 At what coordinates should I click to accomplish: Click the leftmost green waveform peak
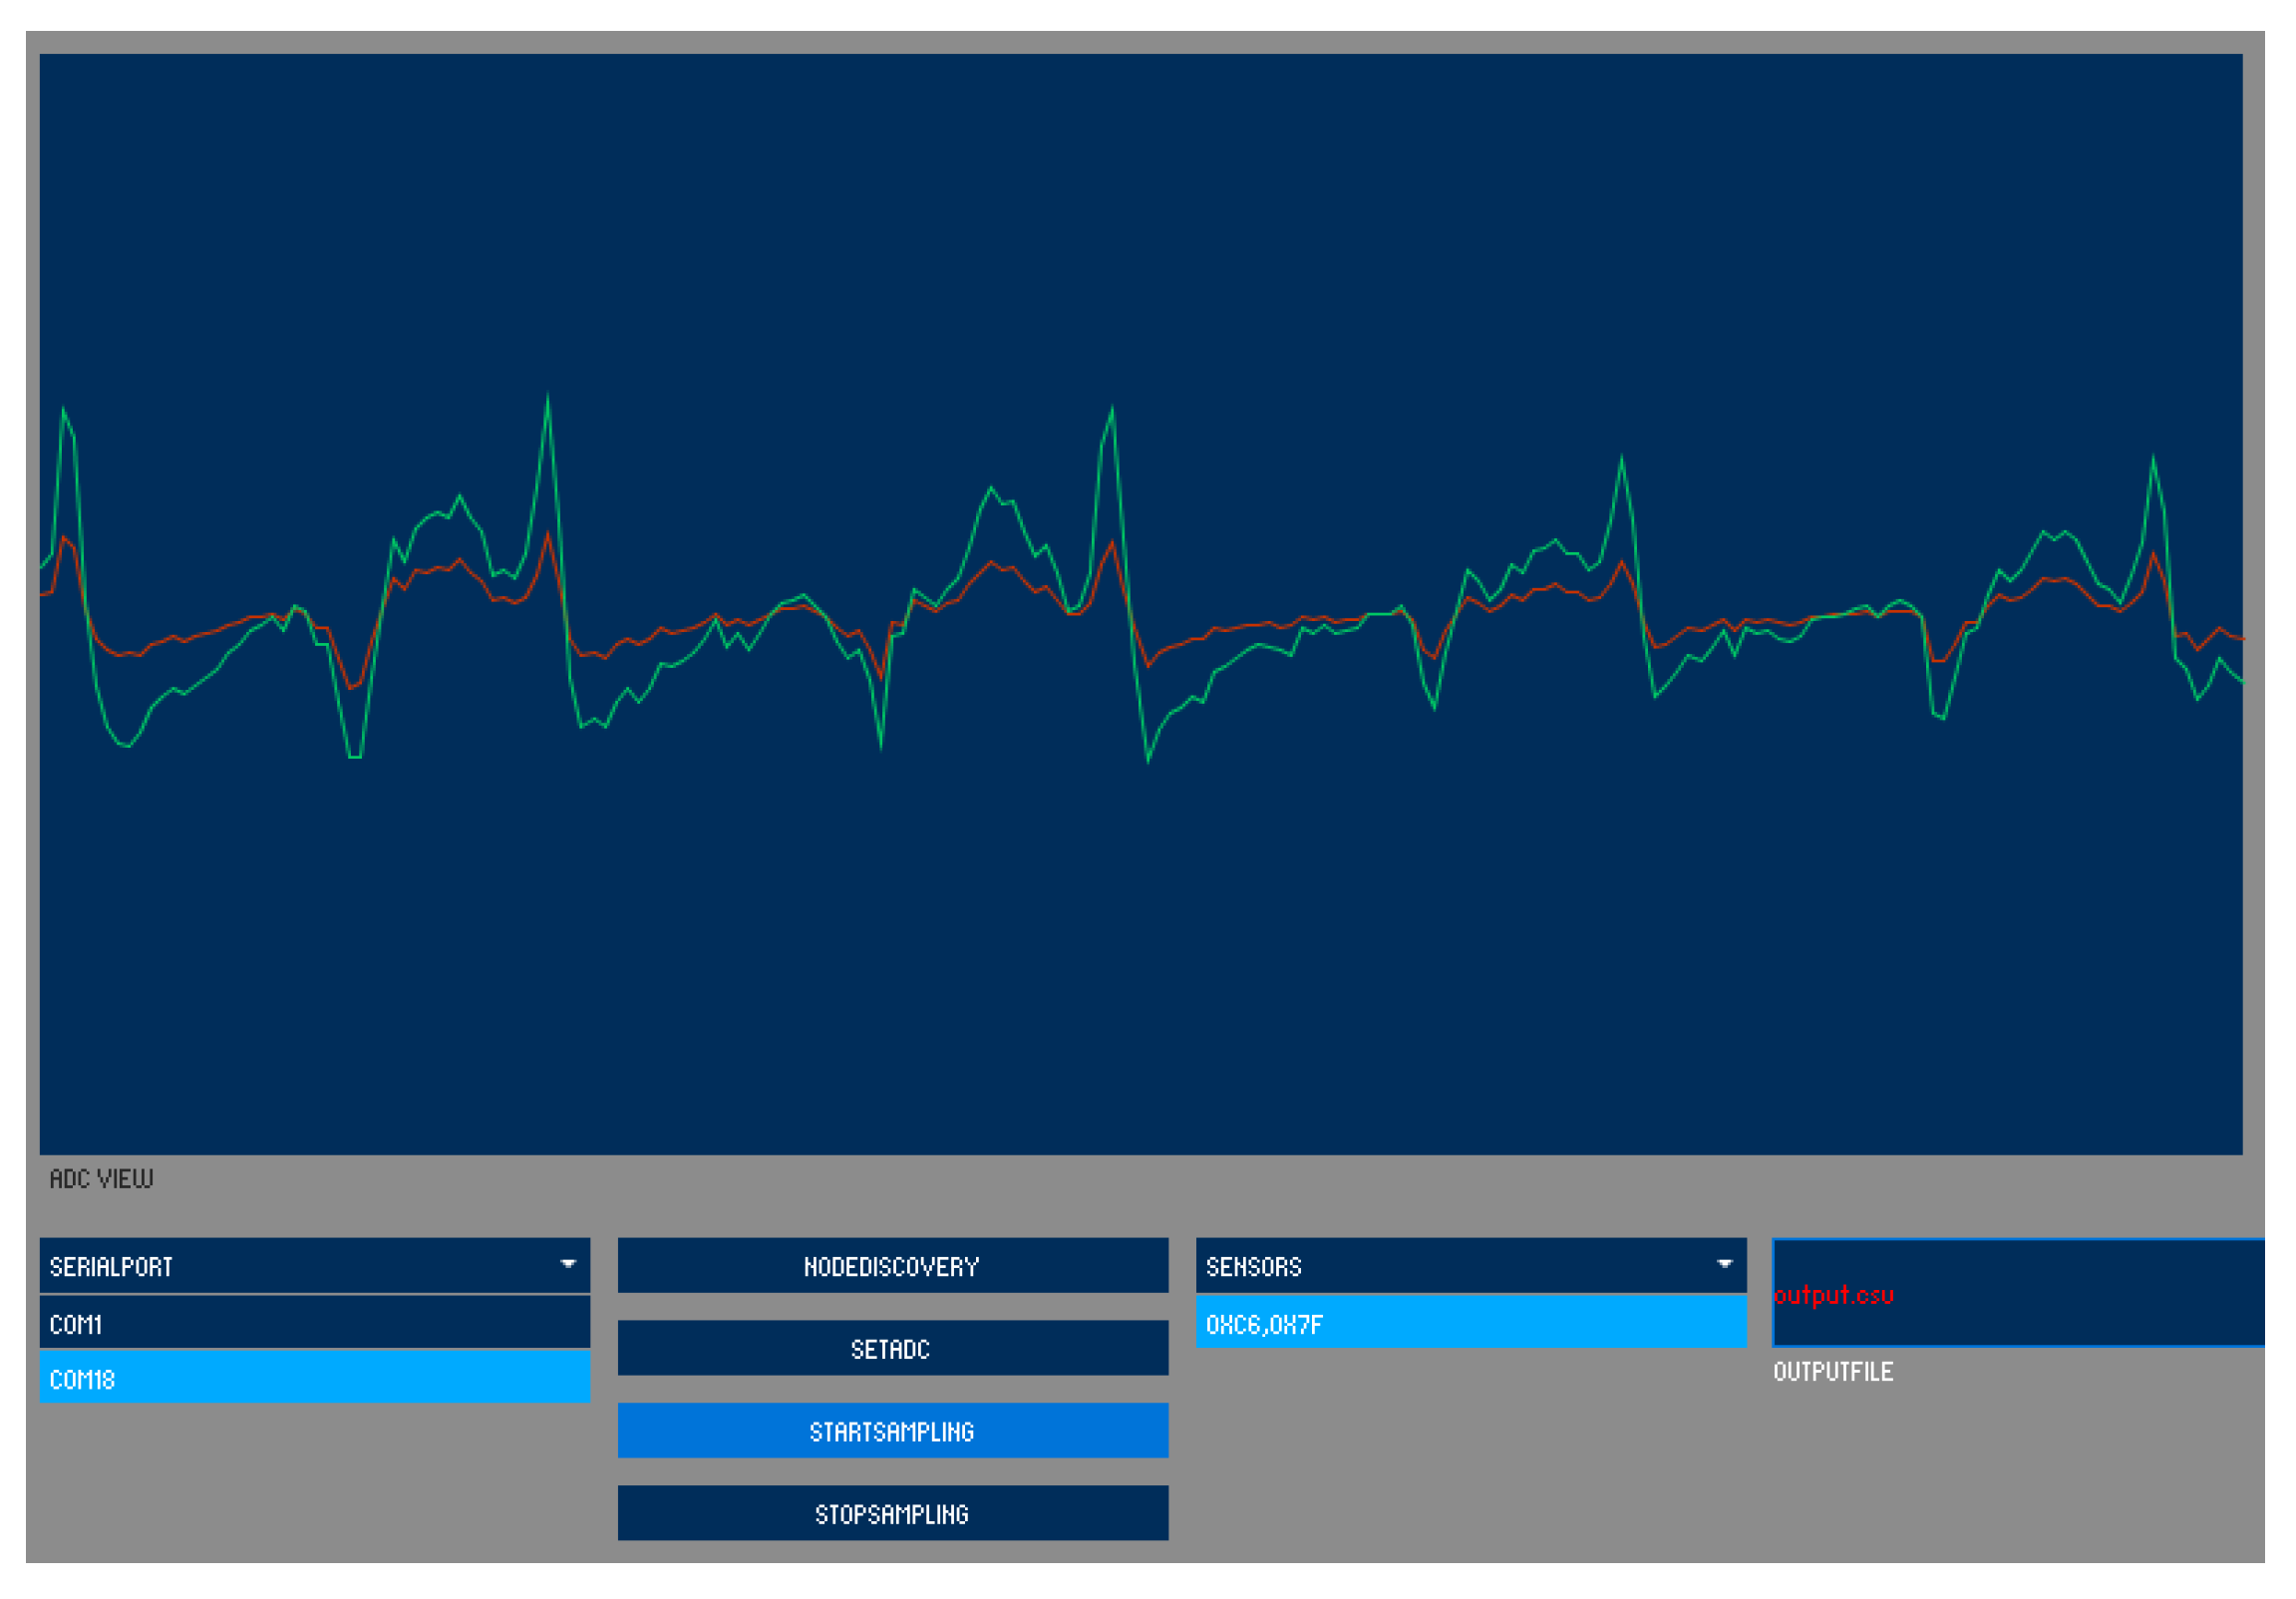click(64, 410)
